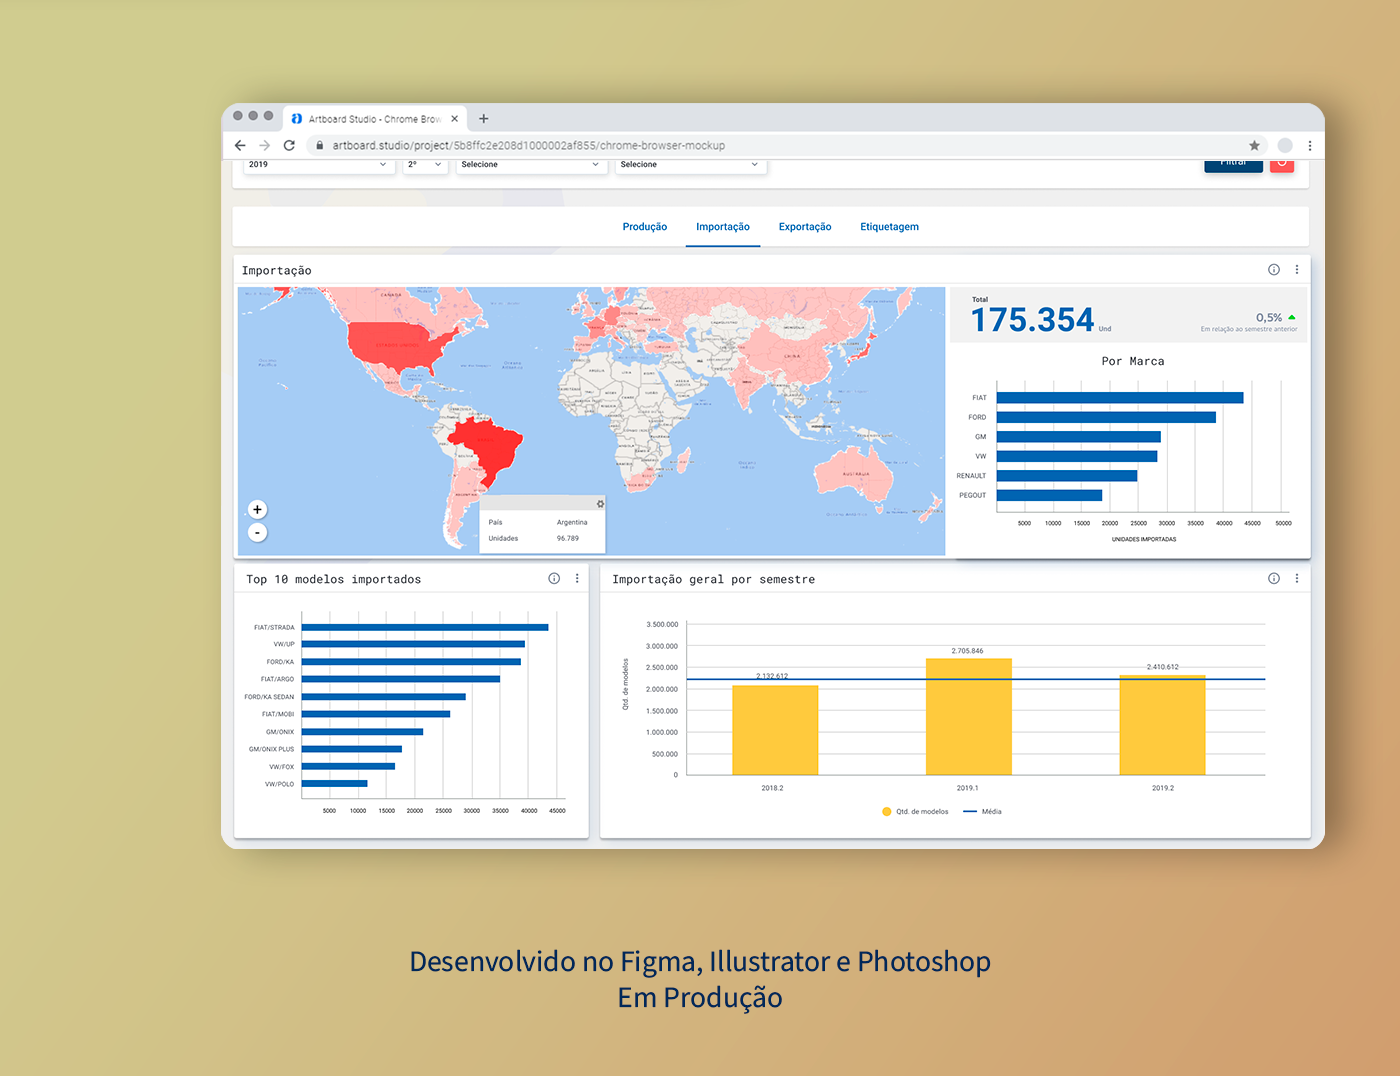The image size is (1400, 1076).
Task: Open the Chrome profile avatar
Action: 1285,145
